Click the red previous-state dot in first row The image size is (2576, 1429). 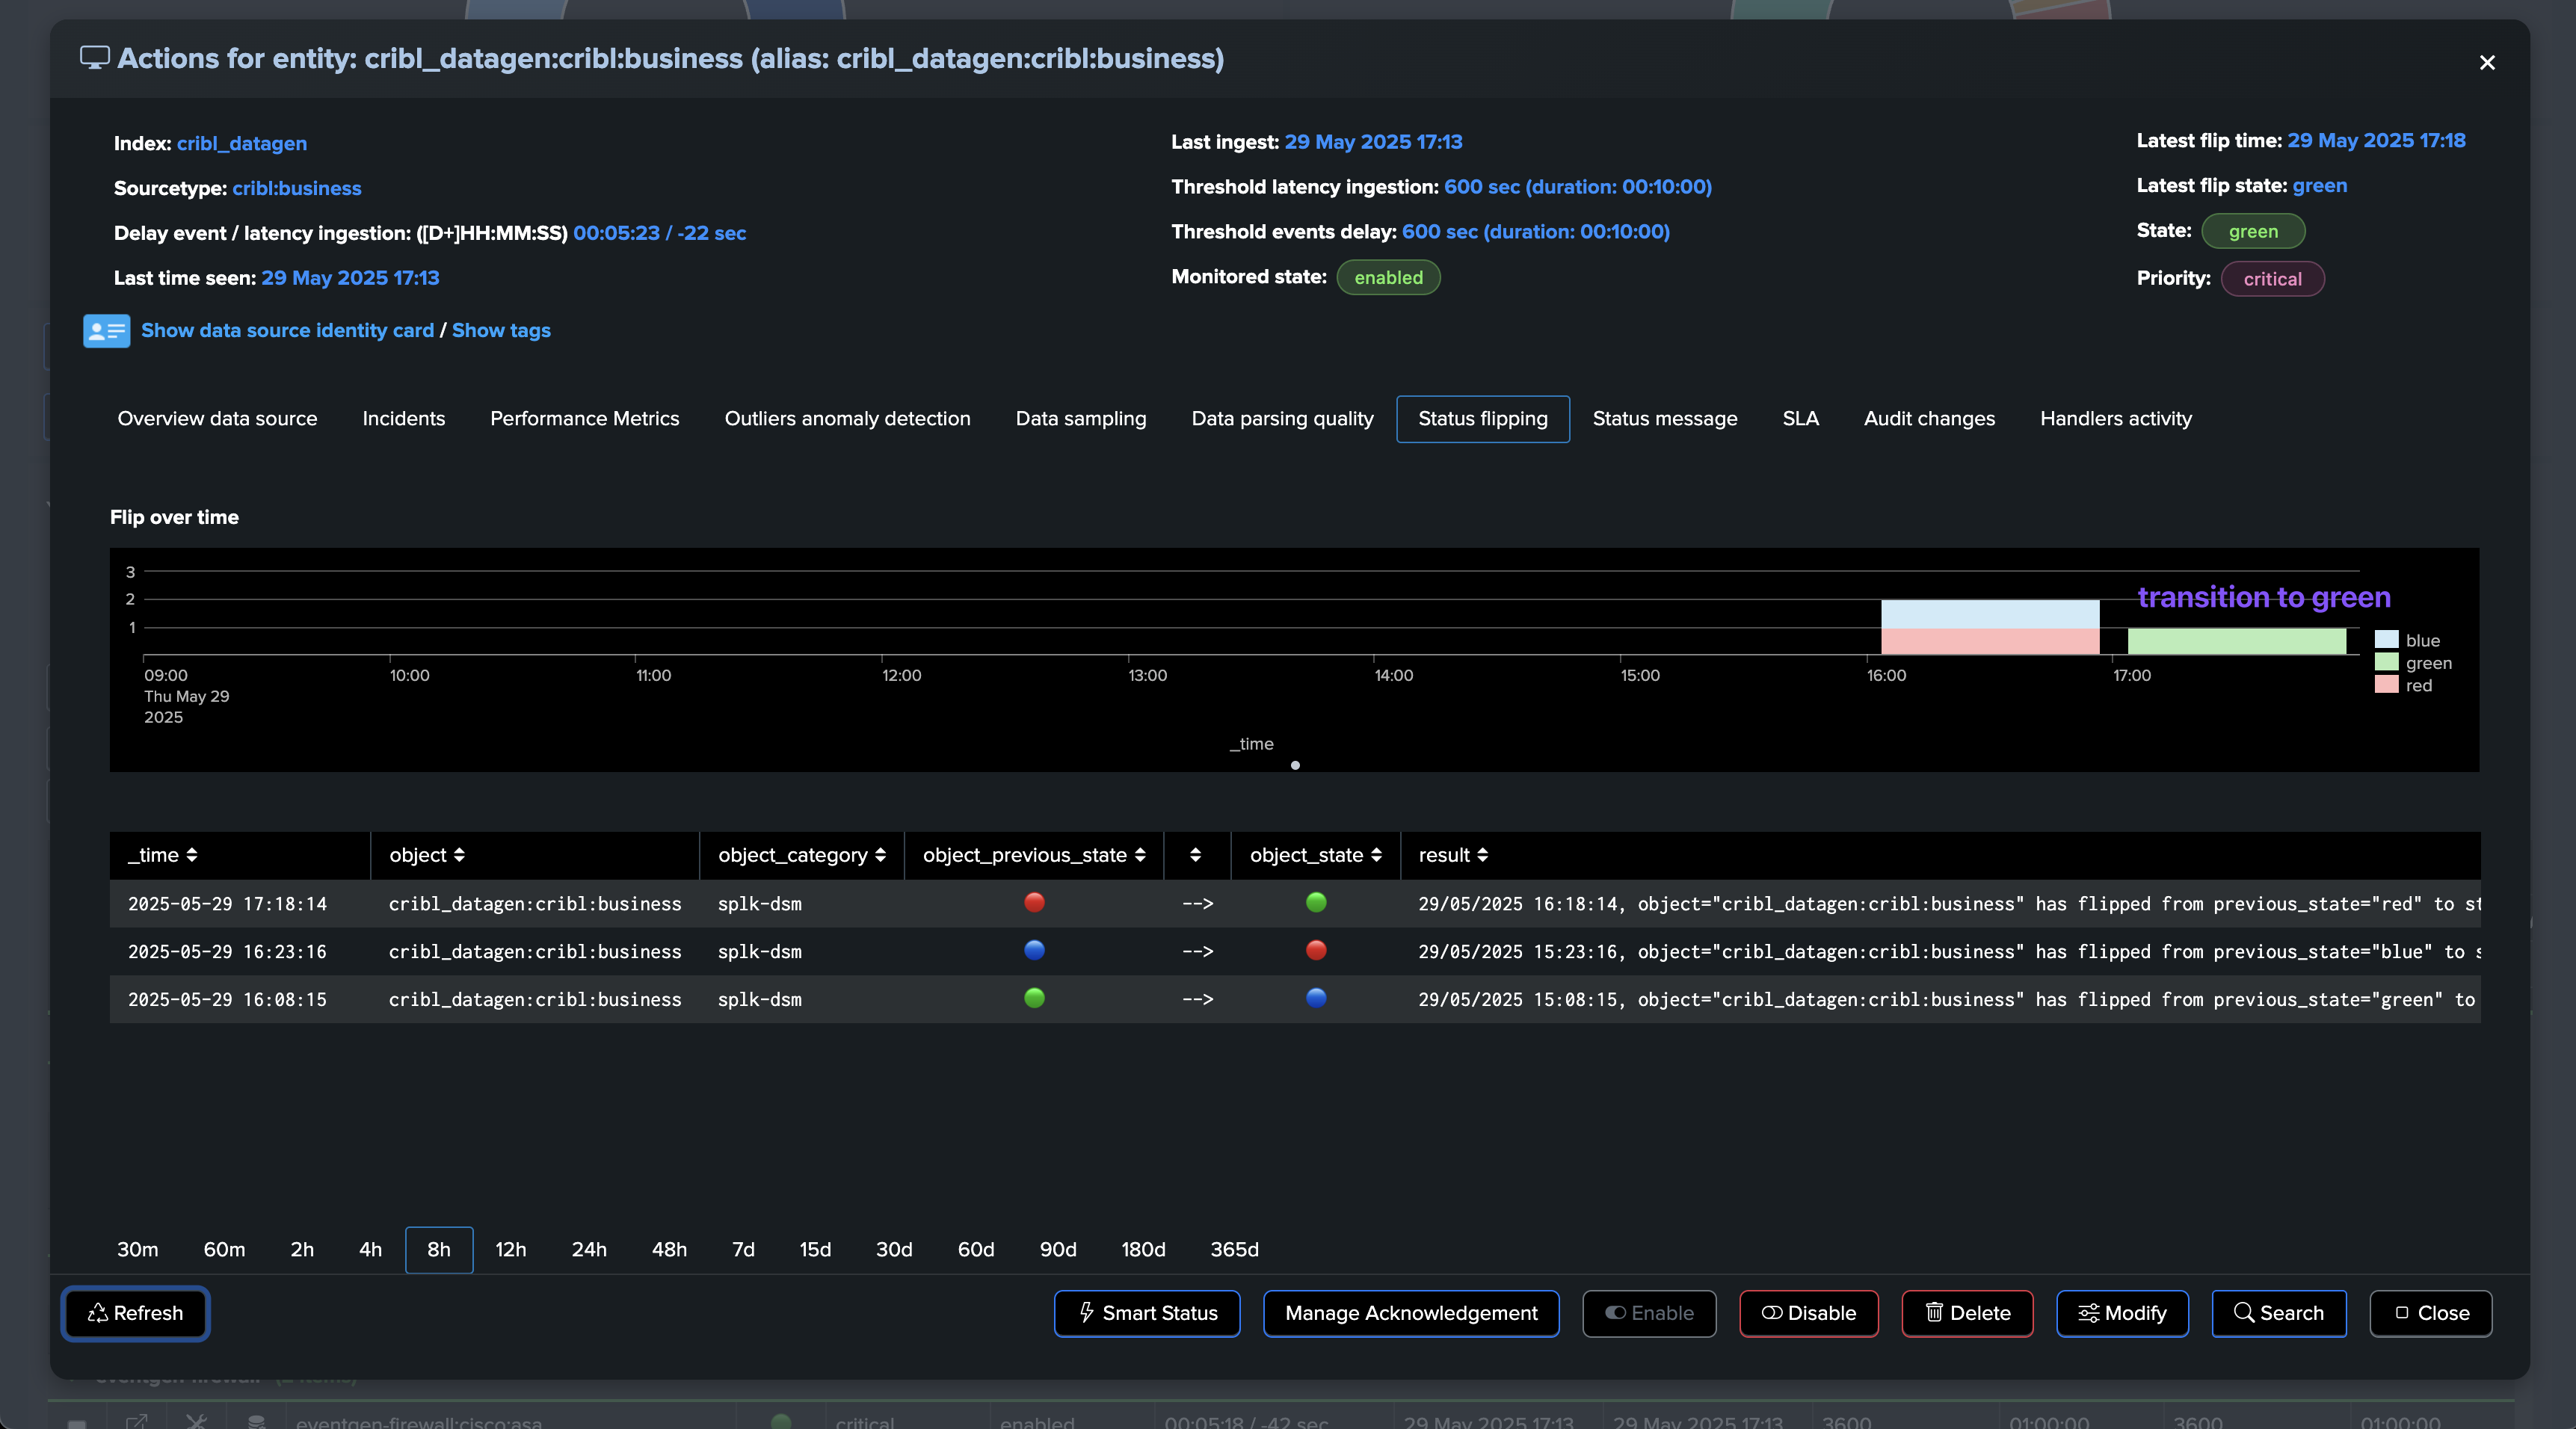(1034, 903)
